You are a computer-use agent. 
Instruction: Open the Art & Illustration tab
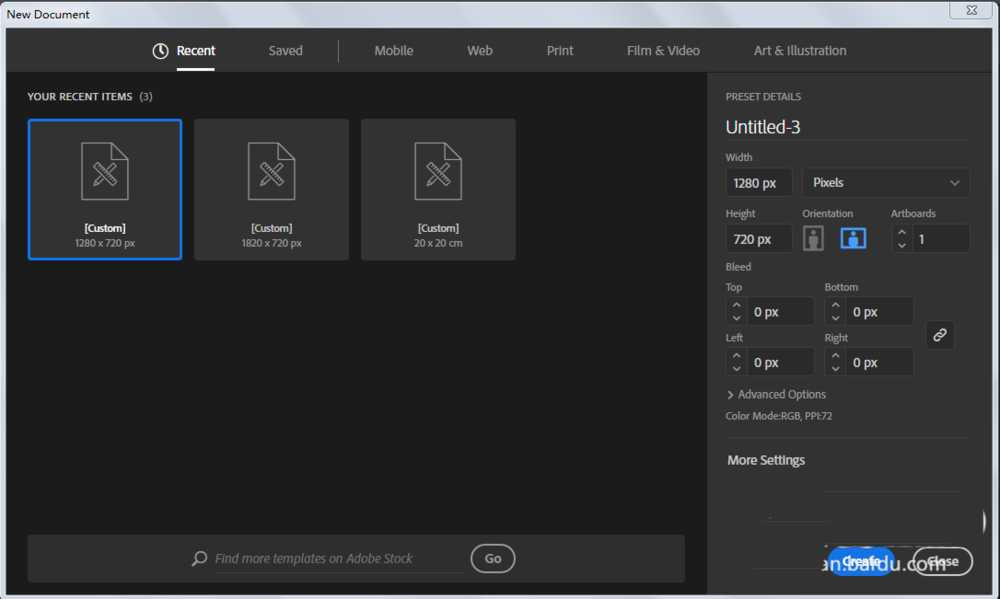tap(800, 50)
